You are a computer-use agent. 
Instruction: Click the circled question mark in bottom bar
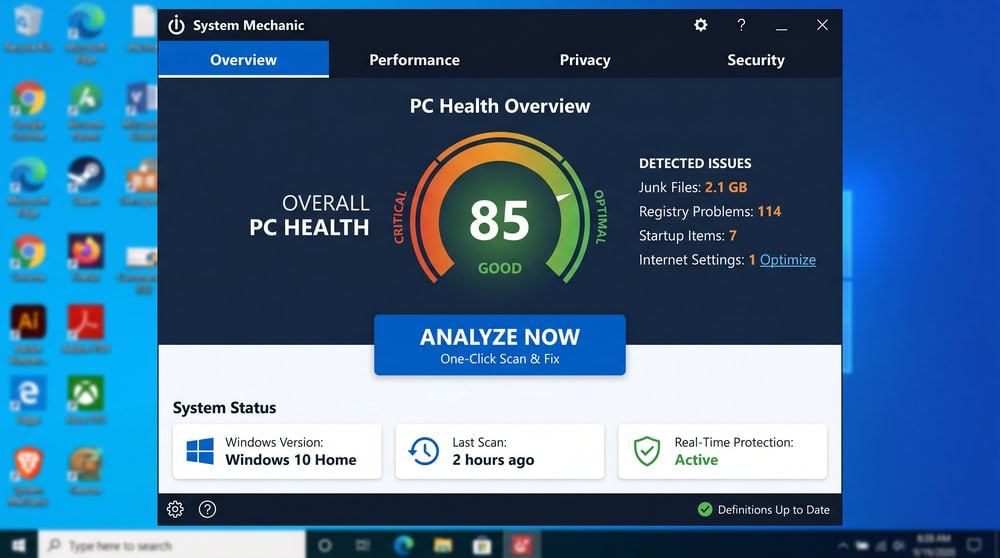coord(207,509)
